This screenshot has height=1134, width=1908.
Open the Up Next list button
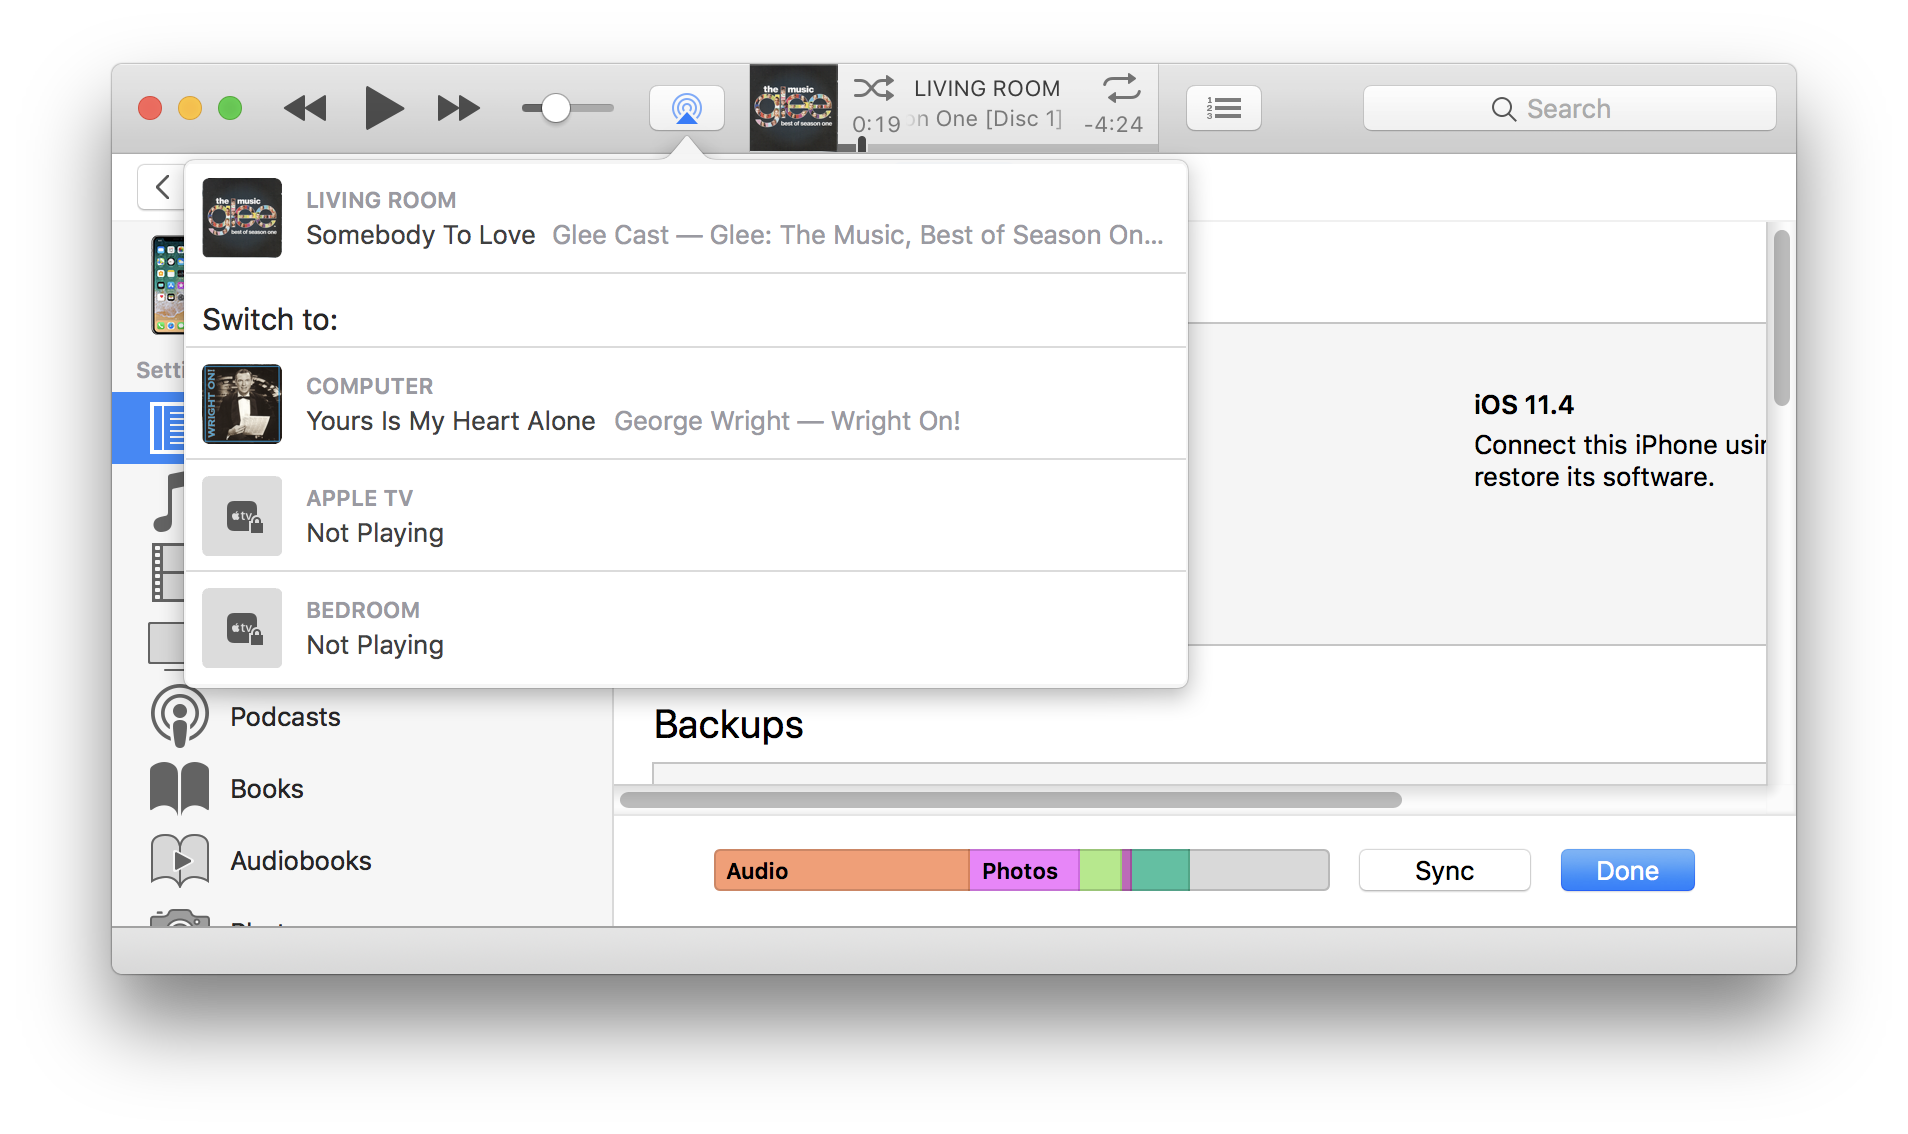pyautogui.click(x=1224, y=108)
